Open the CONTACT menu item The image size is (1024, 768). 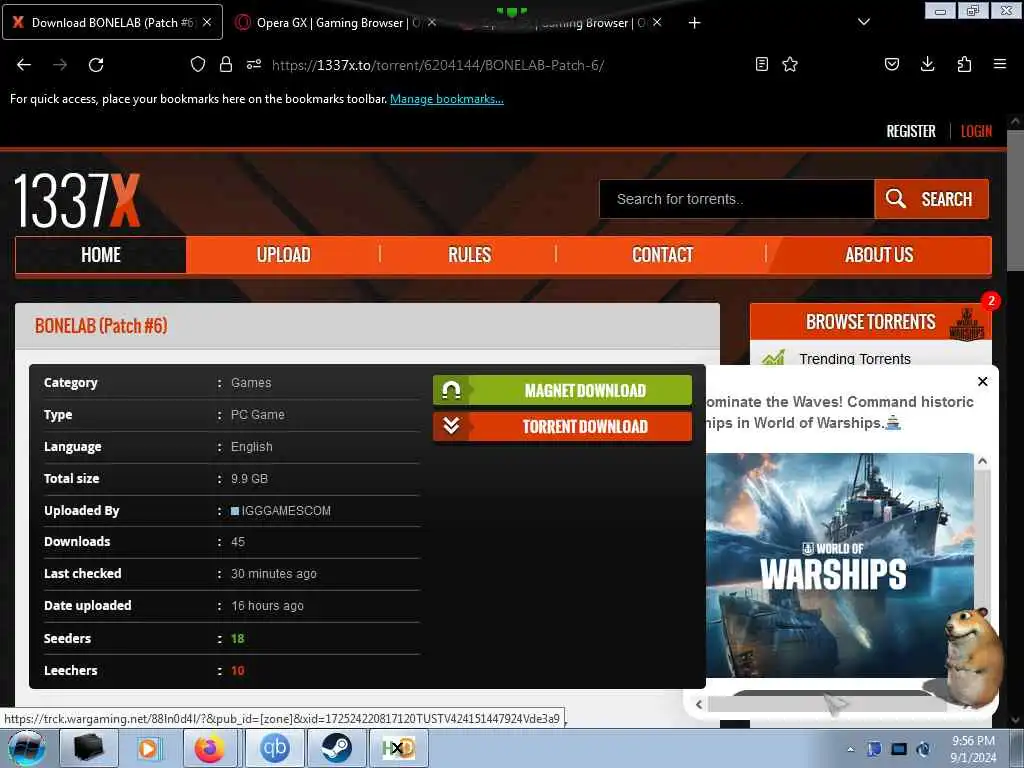tap(662, 255)
